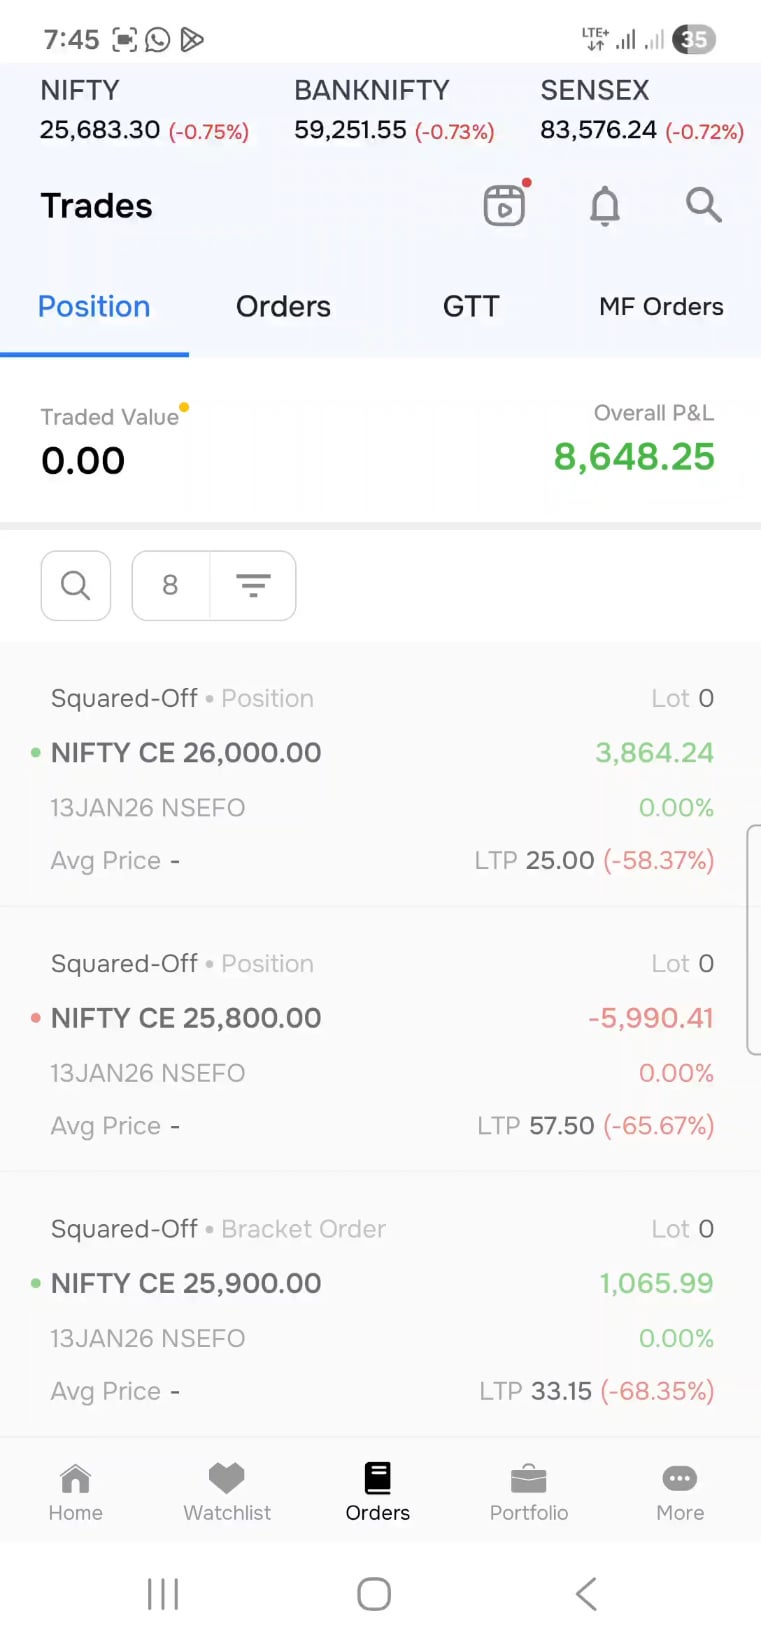
Task: Open notifications bell icon
Action: coord(605,206)
